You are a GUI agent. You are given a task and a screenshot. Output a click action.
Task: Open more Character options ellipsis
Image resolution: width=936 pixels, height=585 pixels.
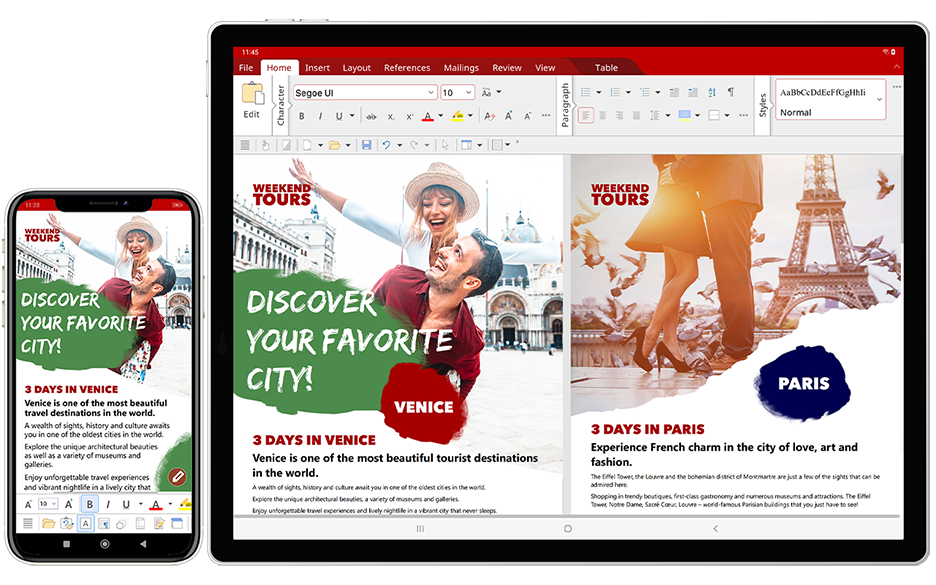(x=546, y=115)
